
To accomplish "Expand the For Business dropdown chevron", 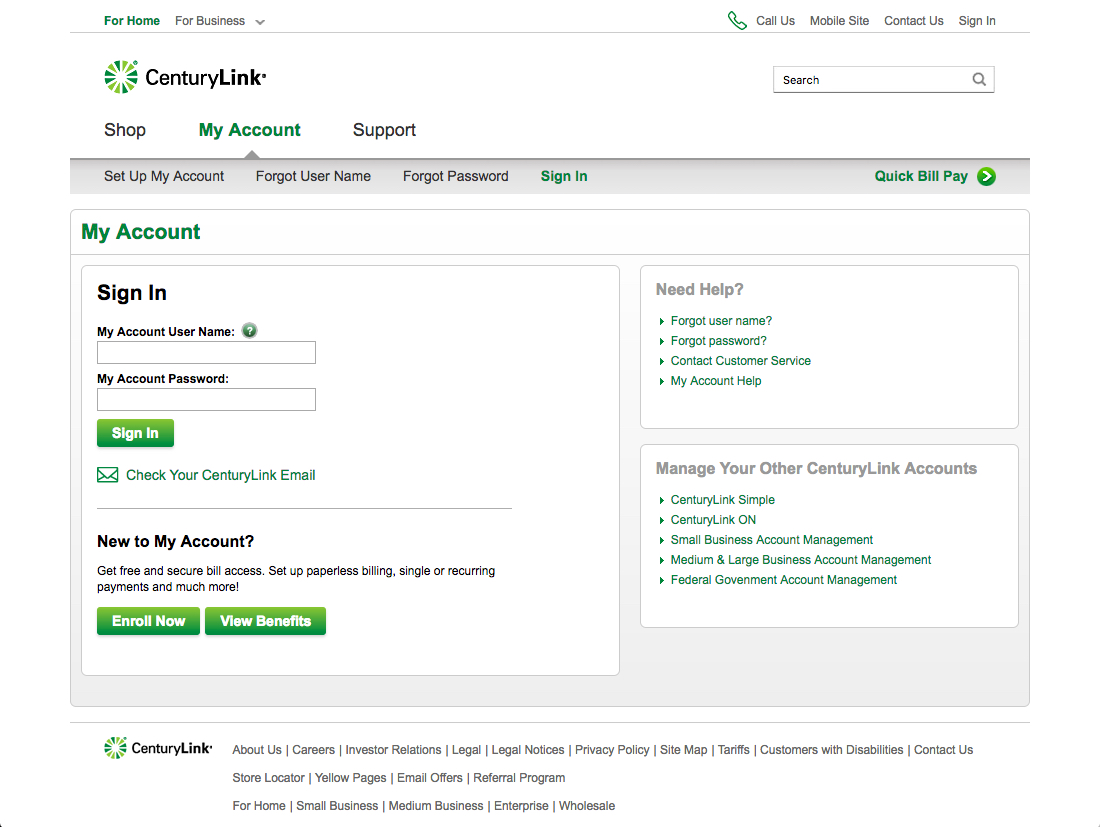I will (260, 22).
